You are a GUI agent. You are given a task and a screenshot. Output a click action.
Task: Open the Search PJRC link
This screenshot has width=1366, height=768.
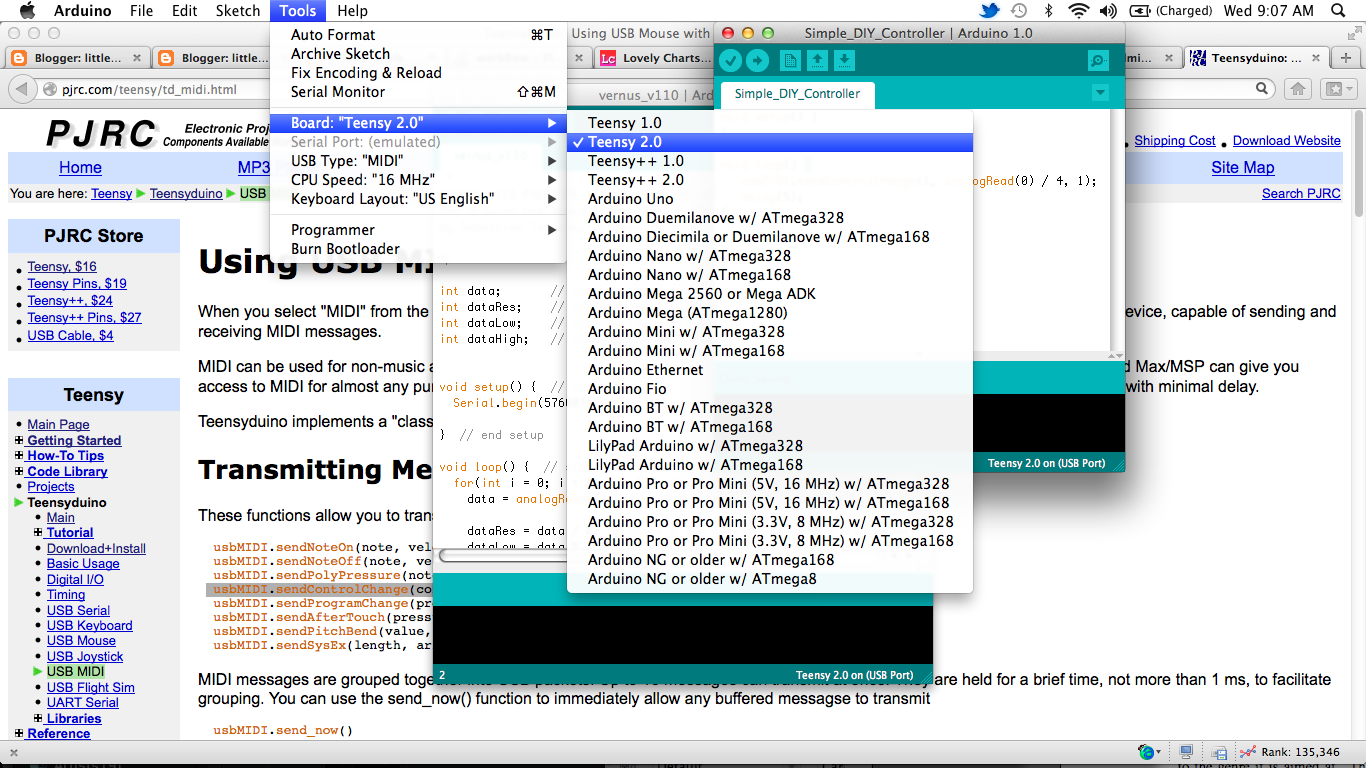coord(1301,194)
